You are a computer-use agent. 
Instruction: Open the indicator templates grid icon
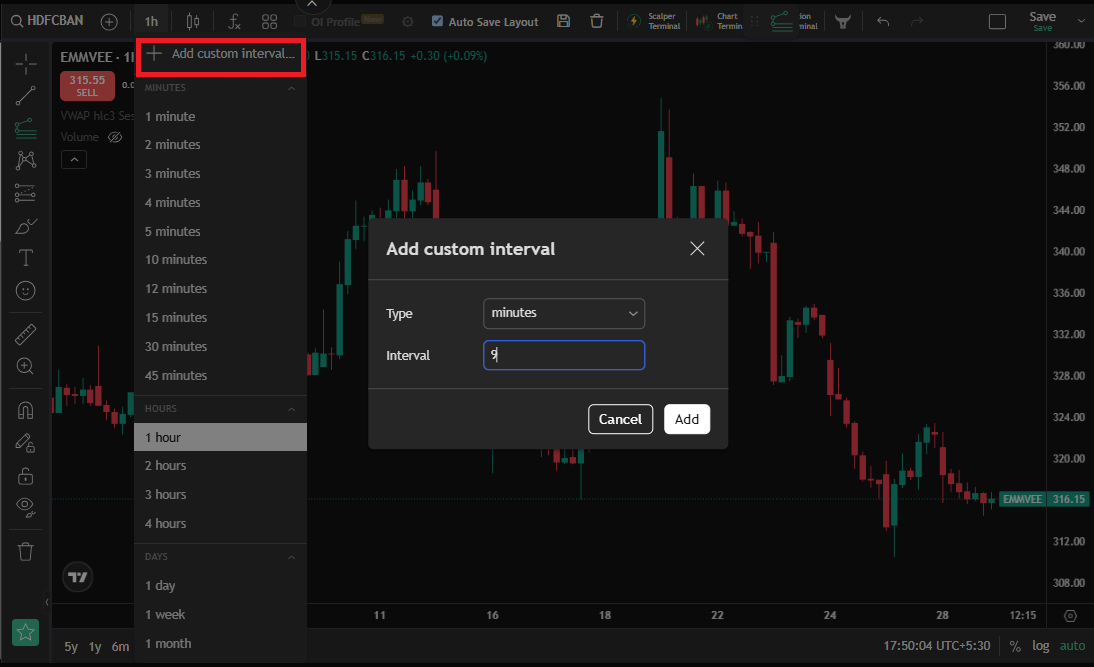[x=269, y=22]
